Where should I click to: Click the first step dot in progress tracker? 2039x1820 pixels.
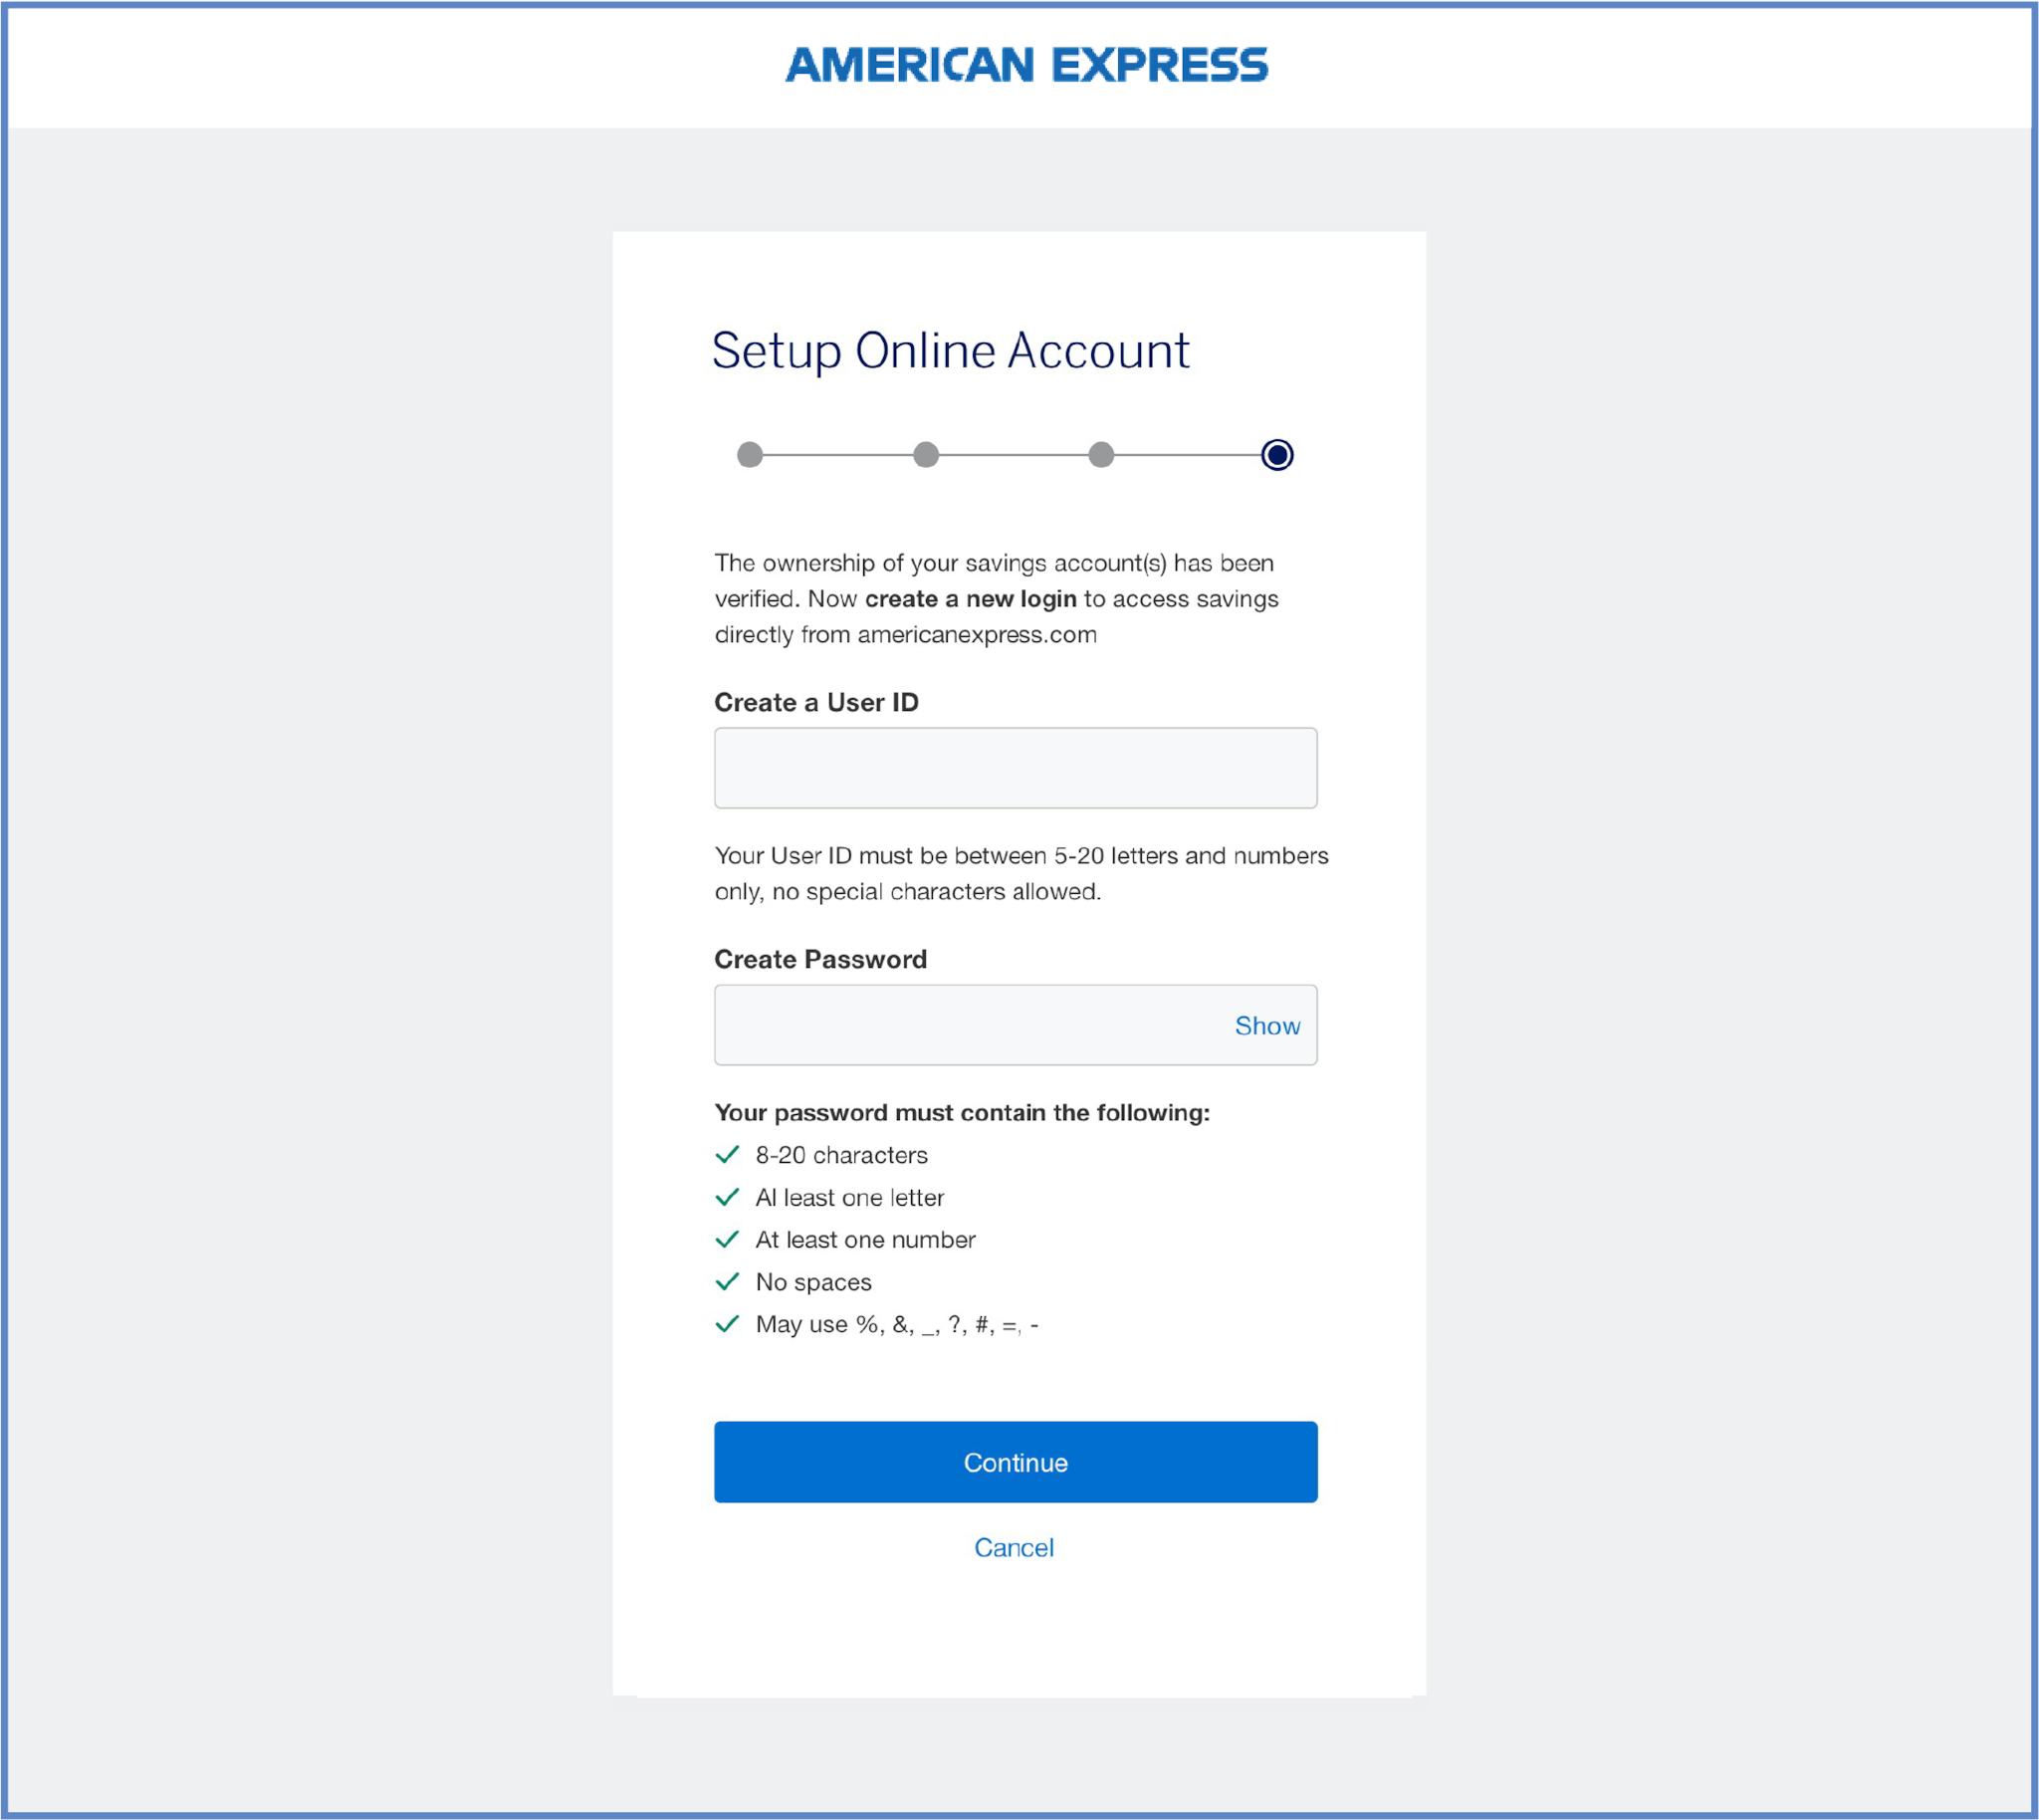(x=749, y=455)
